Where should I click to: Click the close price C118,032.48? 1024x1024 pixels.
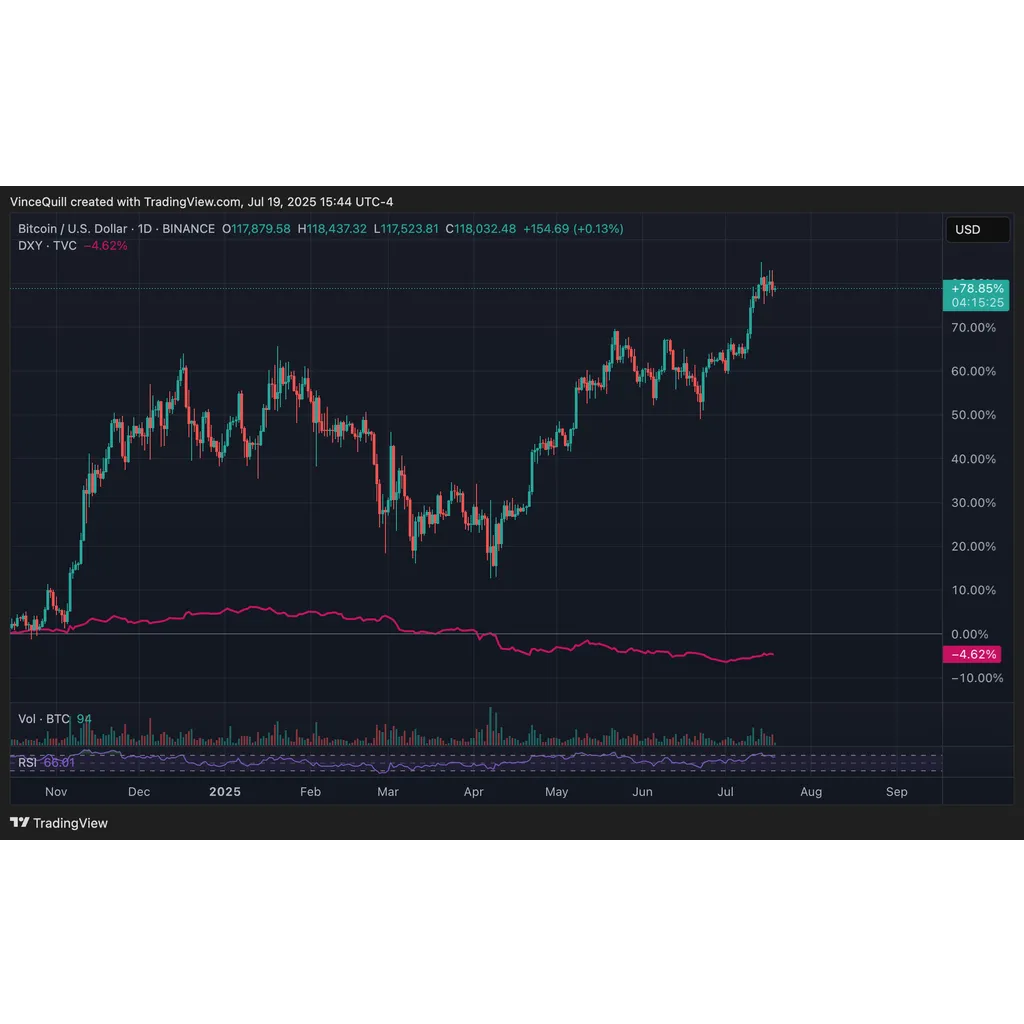click(481, 229)
